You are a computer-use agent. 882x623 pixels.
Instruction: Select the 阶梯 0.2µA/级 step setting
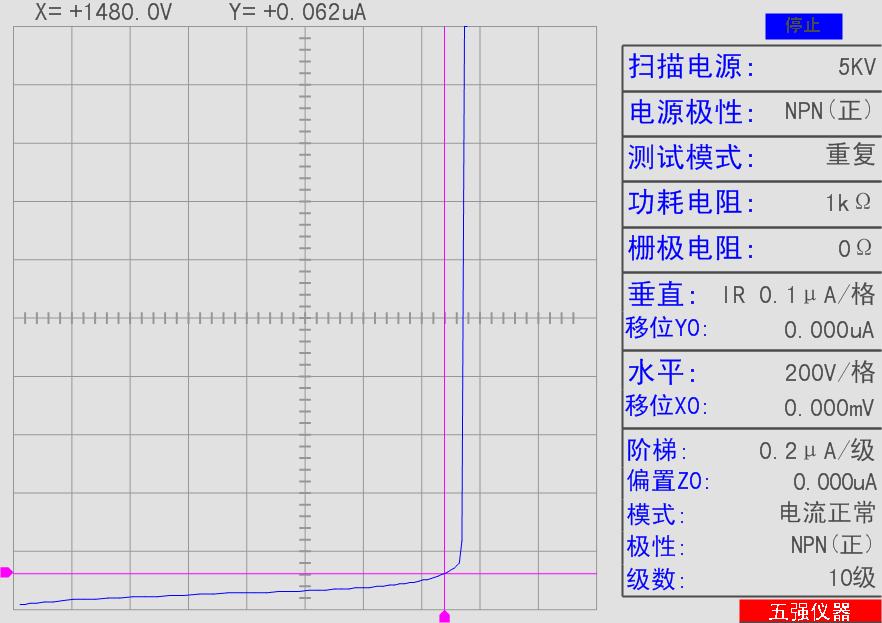coord(751,450)
